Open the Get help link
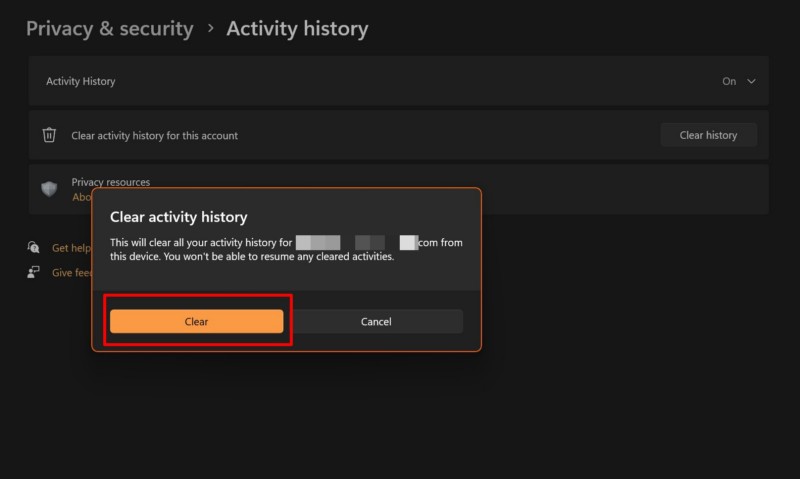Screen dimensions: 800x479 point(71,248)
